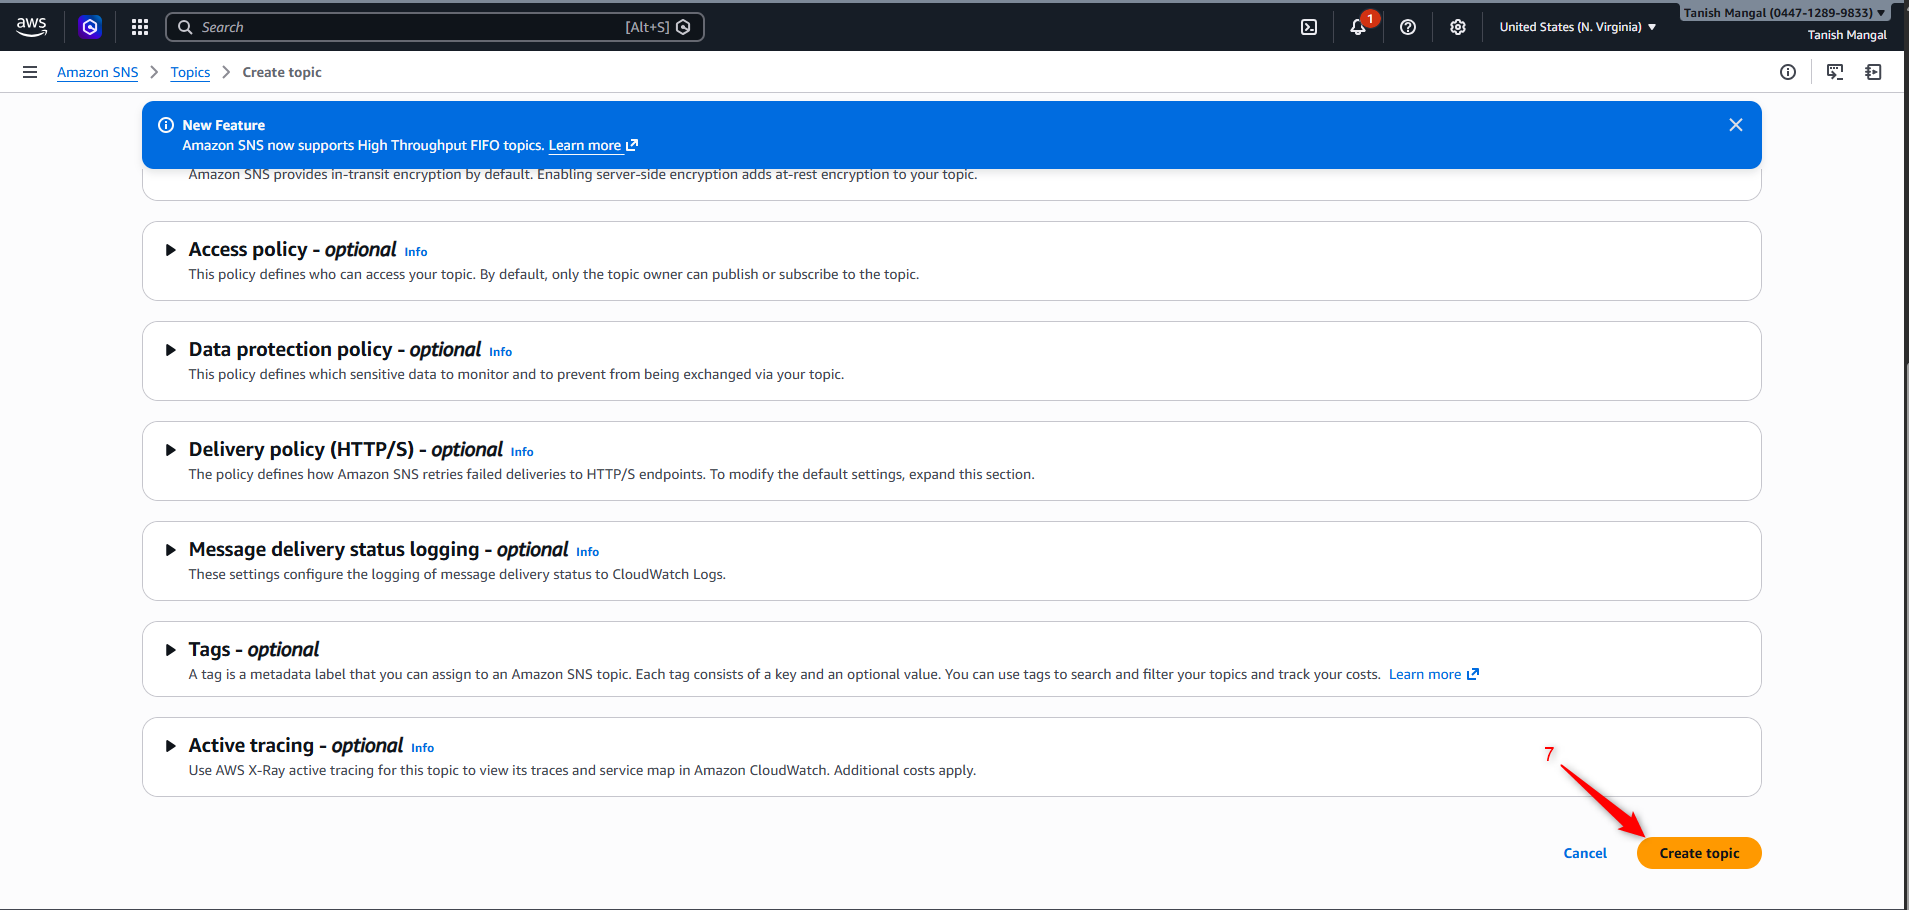Screen dimensions: 1909x910
Task: Open the info panel icon in breadcrumb bar
Action: click(x=1788, y=72)
